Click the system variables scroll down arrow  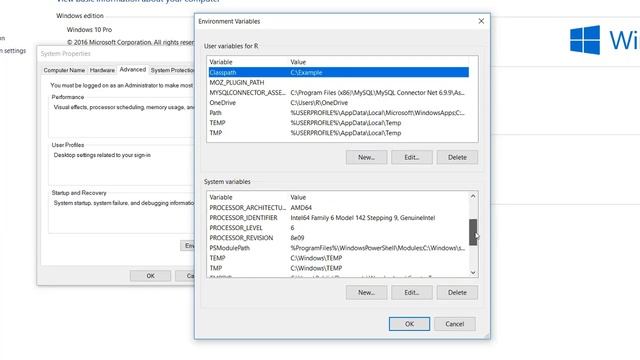coord(473,272)
